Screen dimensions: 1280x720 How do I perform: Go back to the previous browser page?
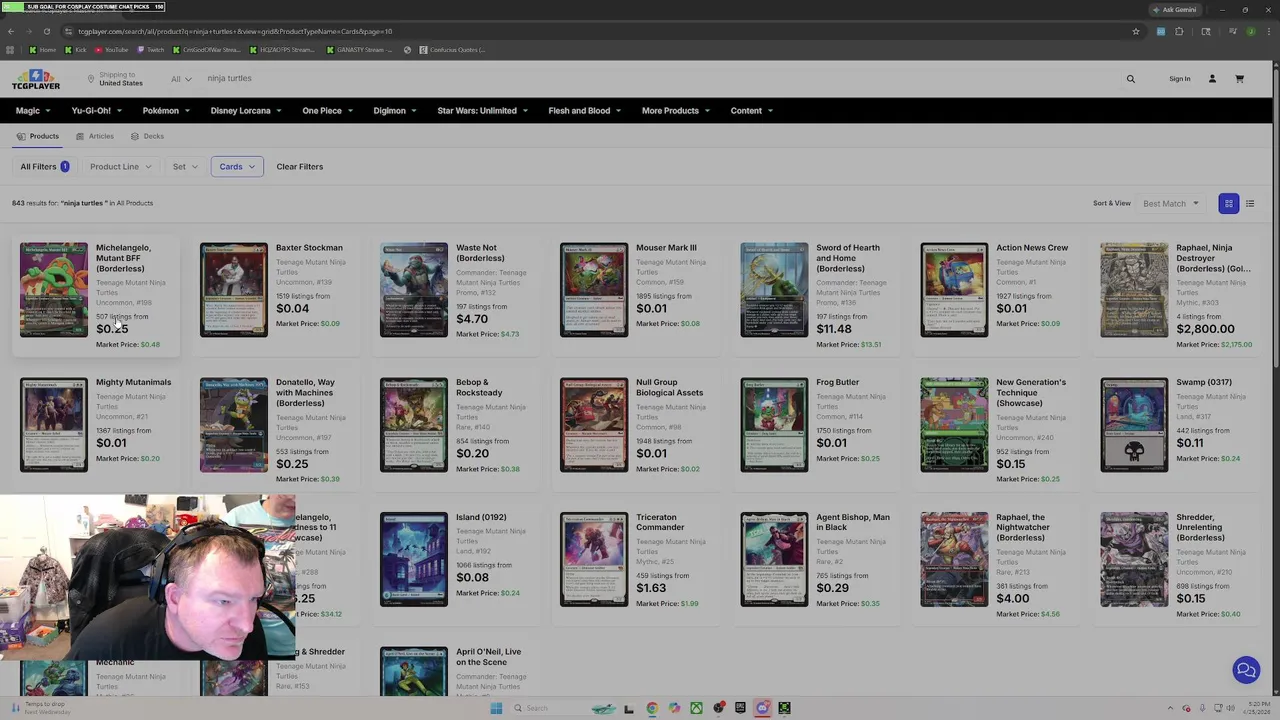(x=11, y=31)
